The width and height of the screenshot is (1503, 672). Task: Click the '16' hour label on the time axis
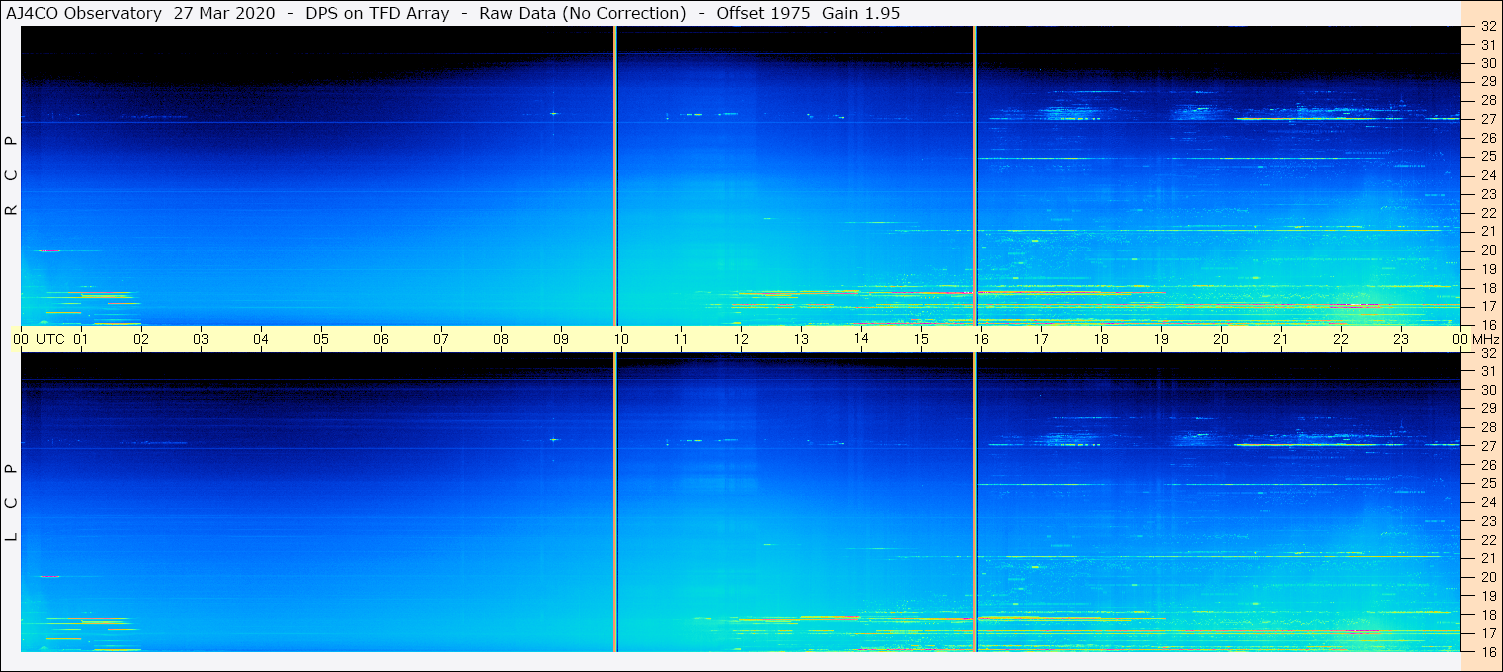[981, 339]
